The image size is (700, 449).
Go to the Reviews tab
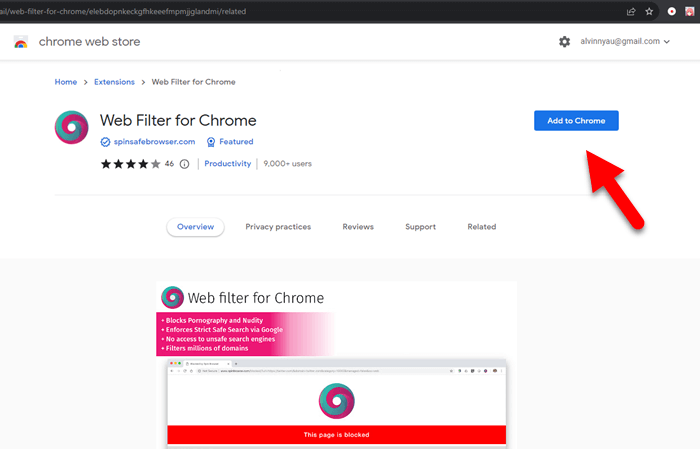coord(358,227)
